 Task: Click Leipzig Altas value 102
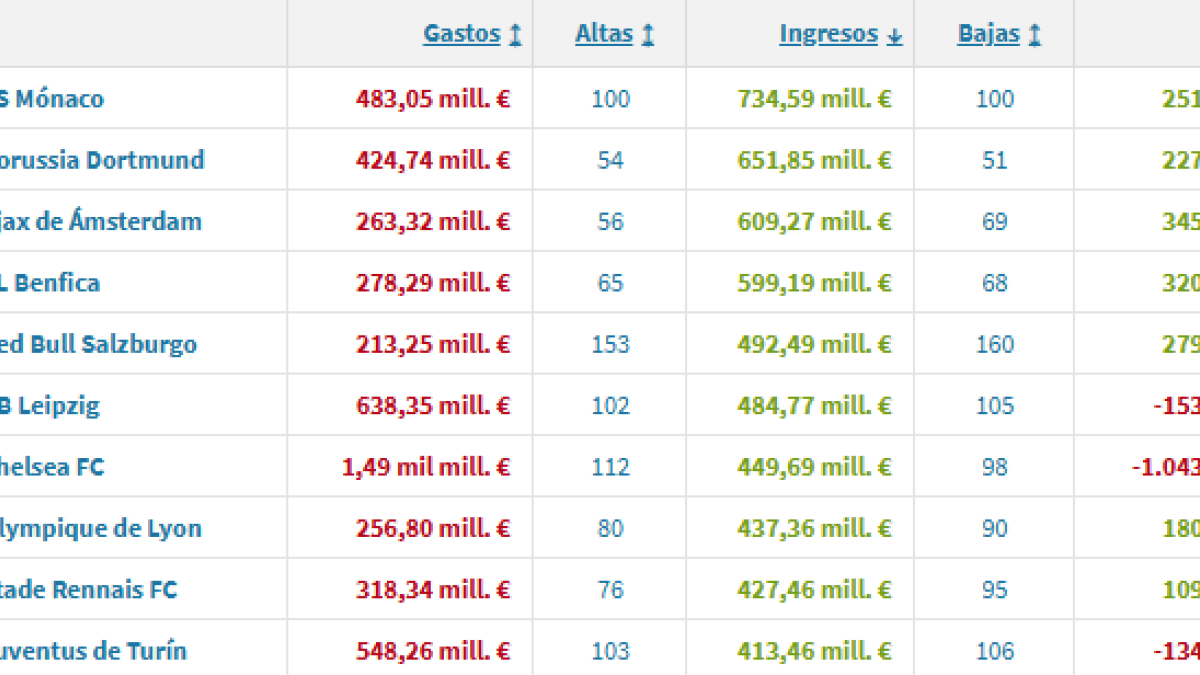610,406
